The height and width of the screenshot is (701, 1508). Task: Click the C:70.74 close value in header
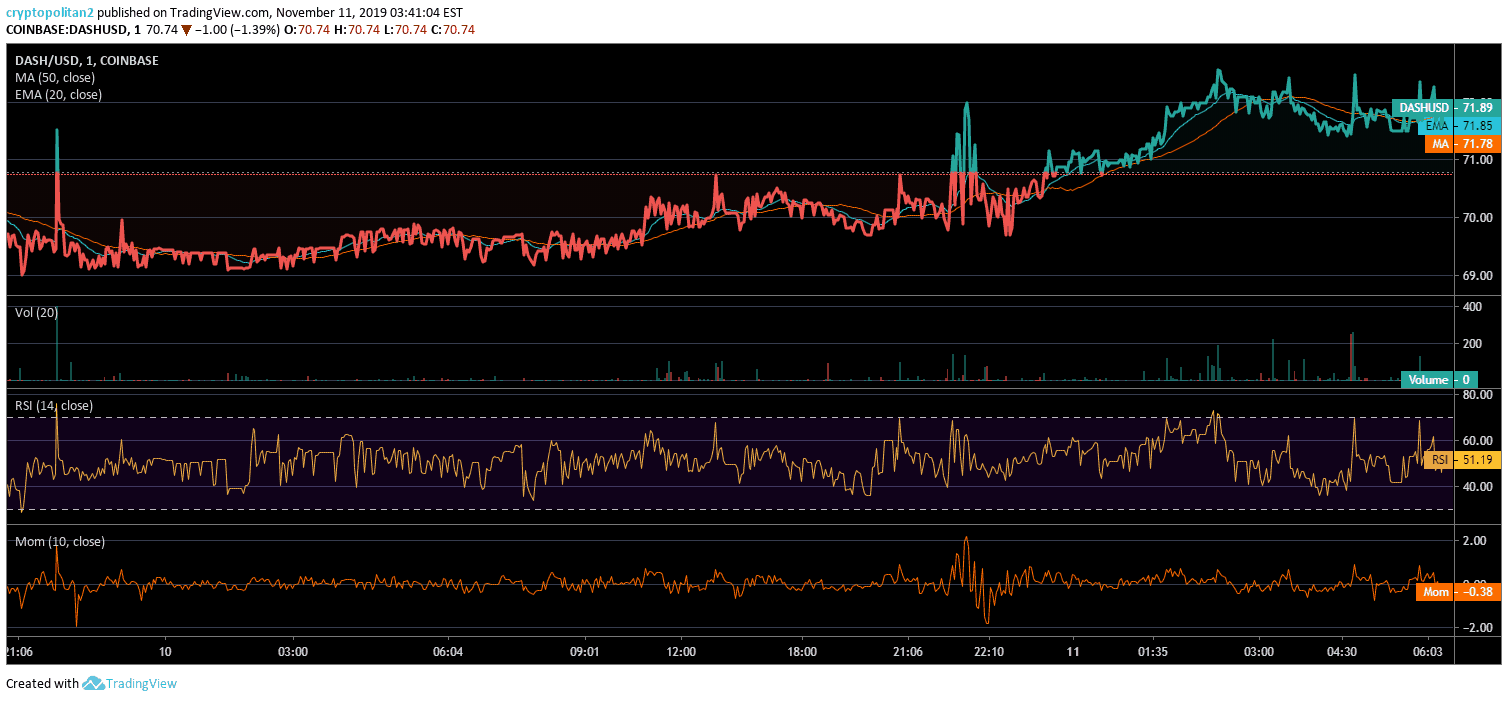tap(454, 30)
